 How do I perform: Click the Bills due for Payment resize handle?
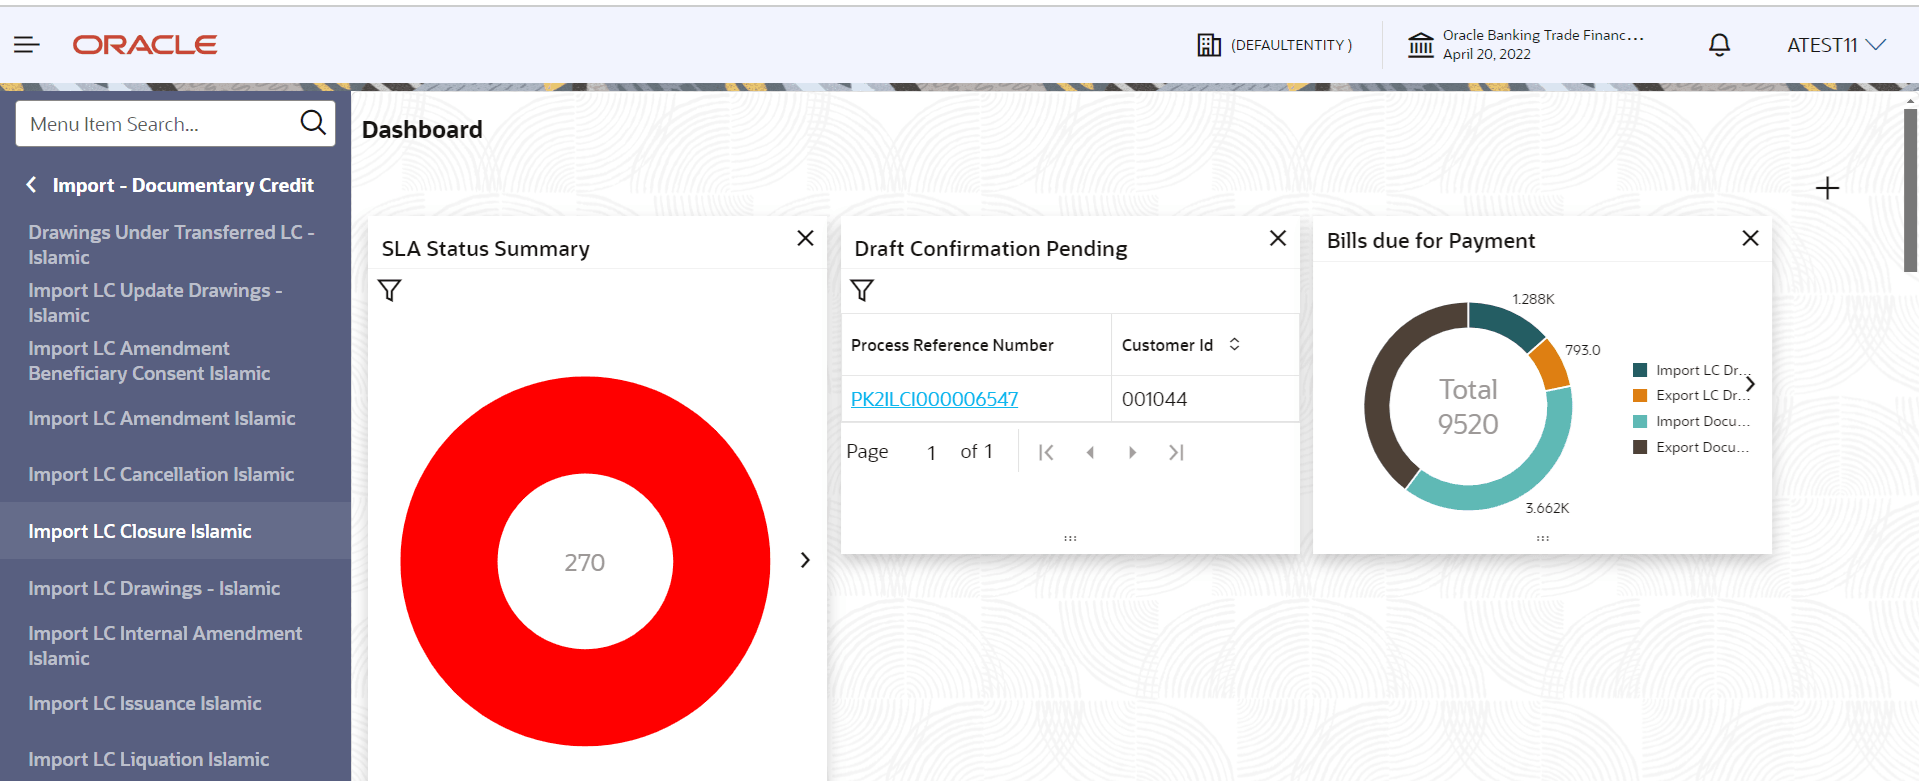[x=1543, y=538]
